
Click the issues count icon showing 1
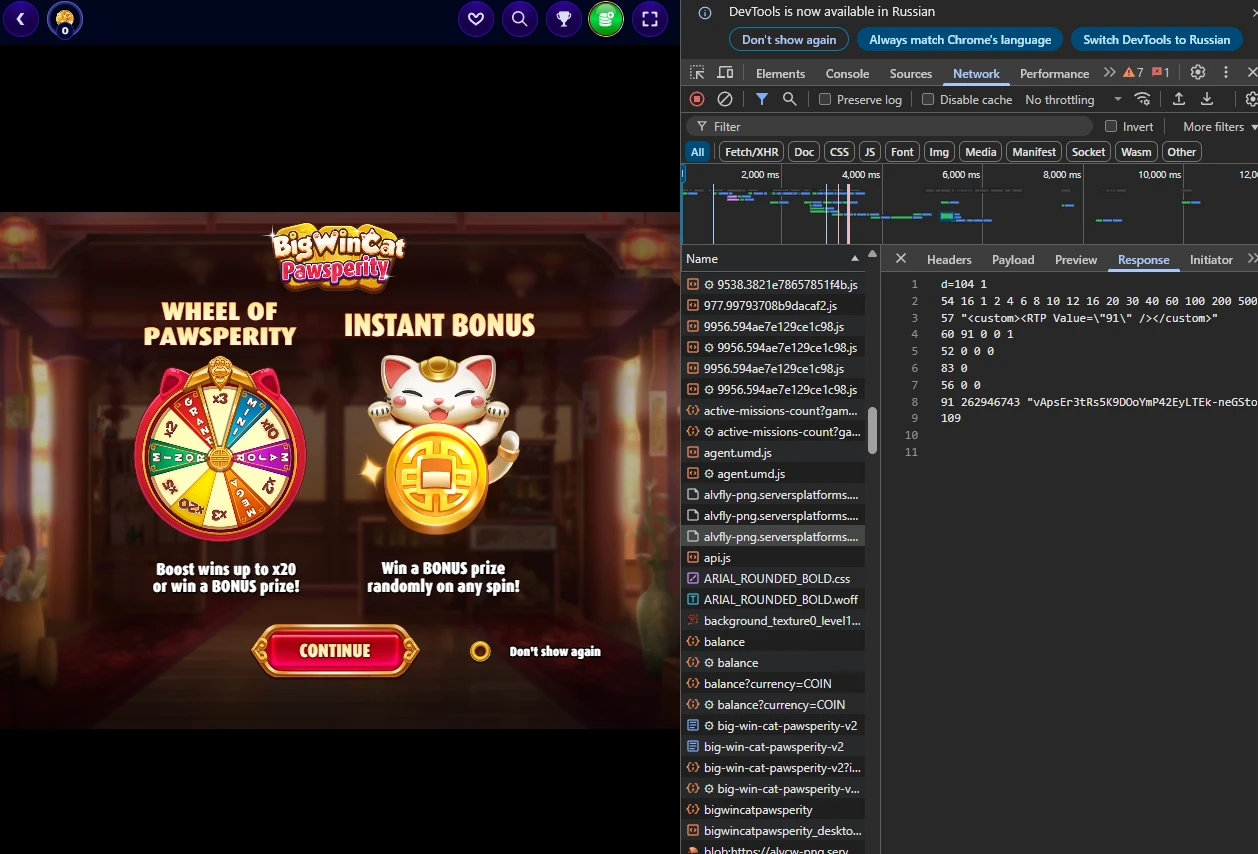point(1161,73)
